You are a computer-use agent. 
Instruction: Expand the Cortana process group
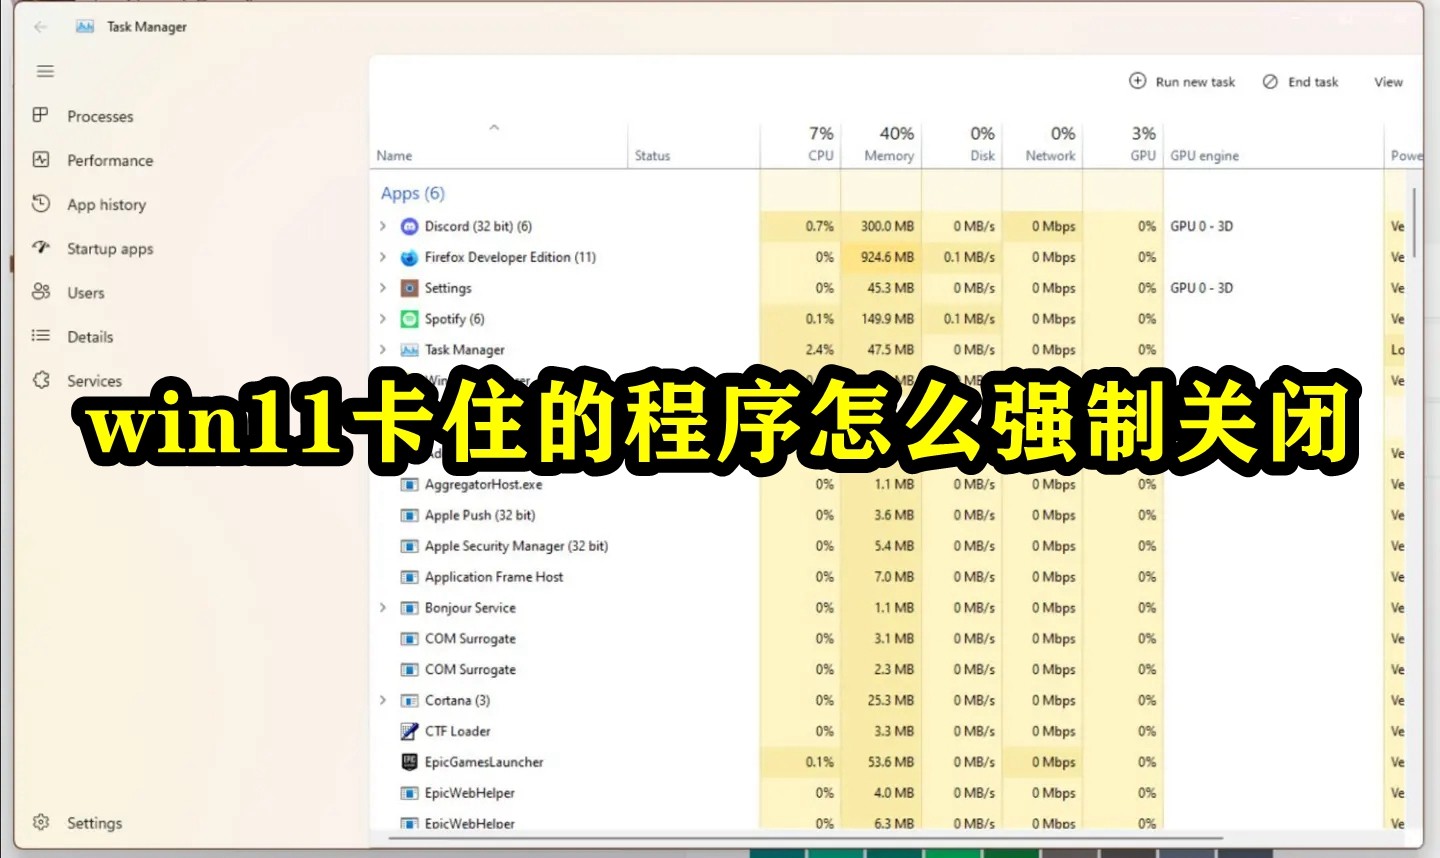pyautogui.click(x=383, y=701)
